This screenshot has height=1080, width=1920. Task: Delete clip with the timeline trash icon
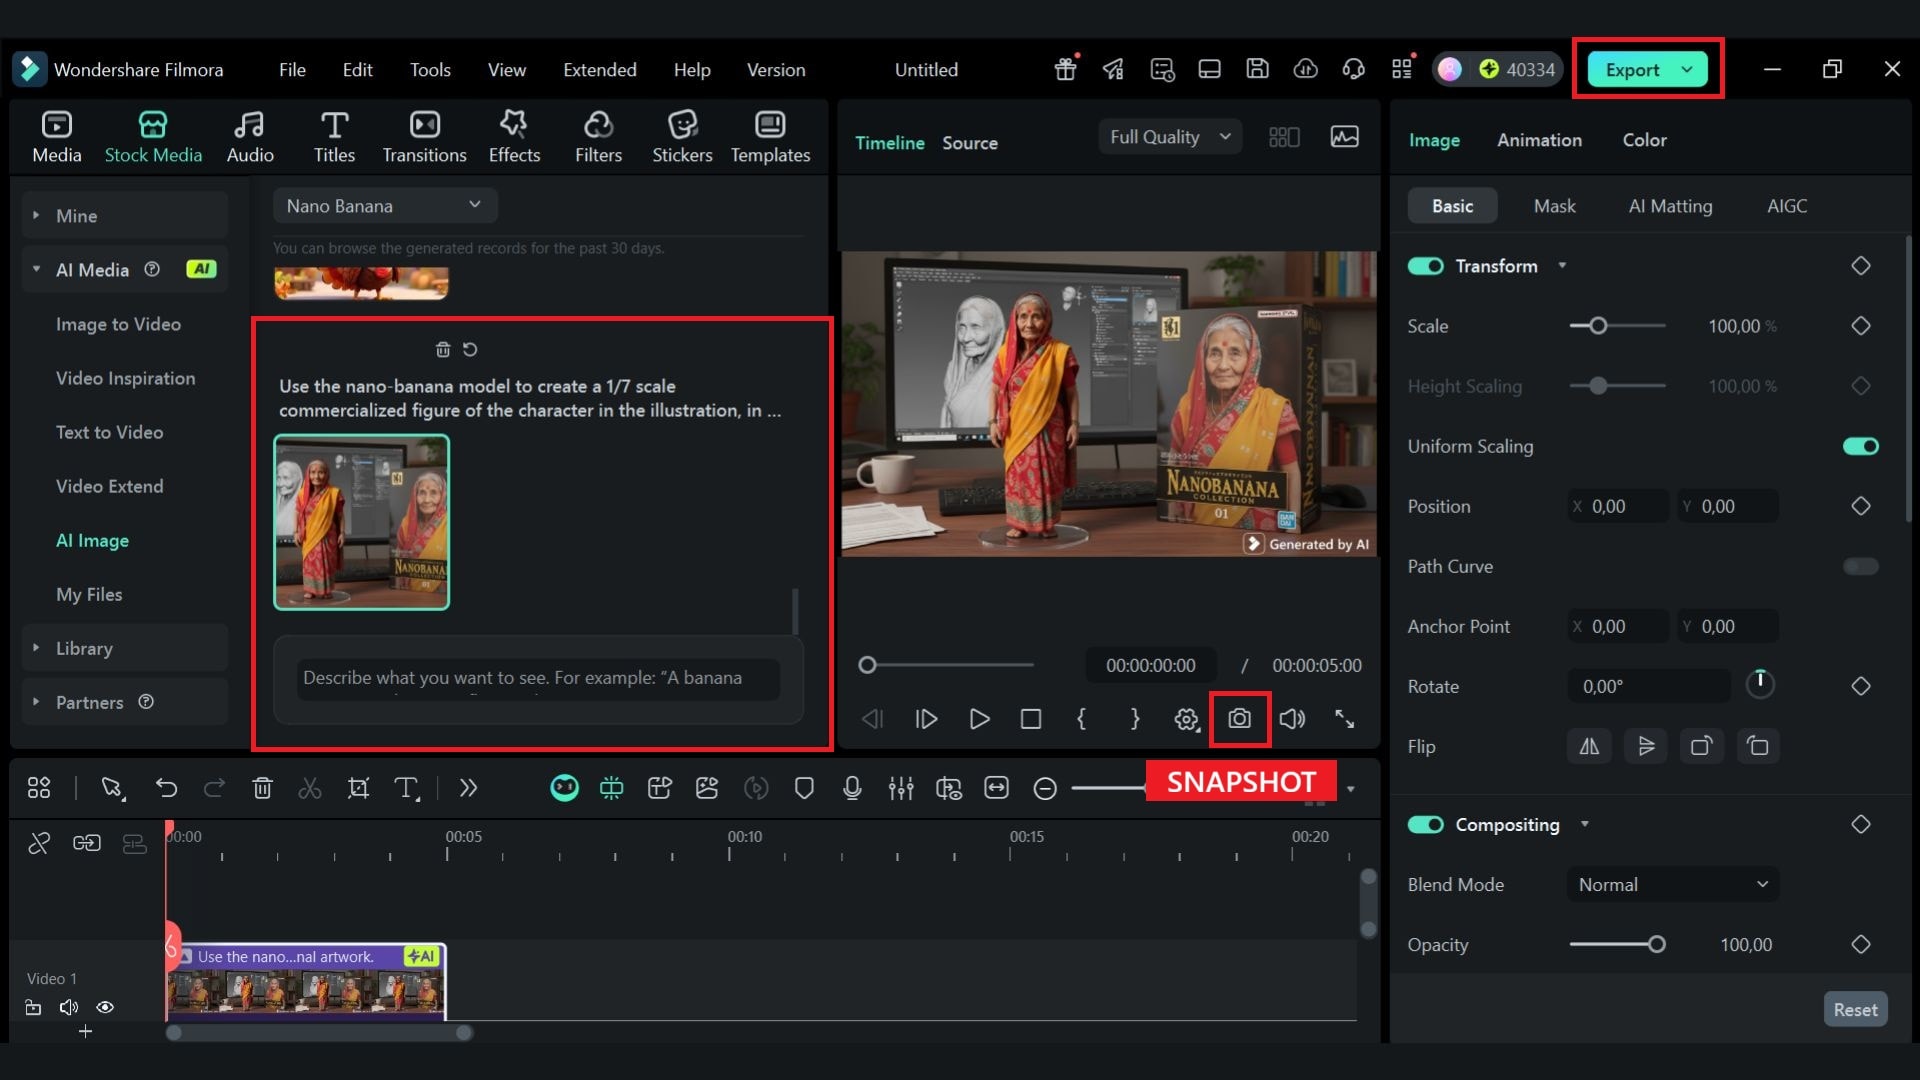262,788
